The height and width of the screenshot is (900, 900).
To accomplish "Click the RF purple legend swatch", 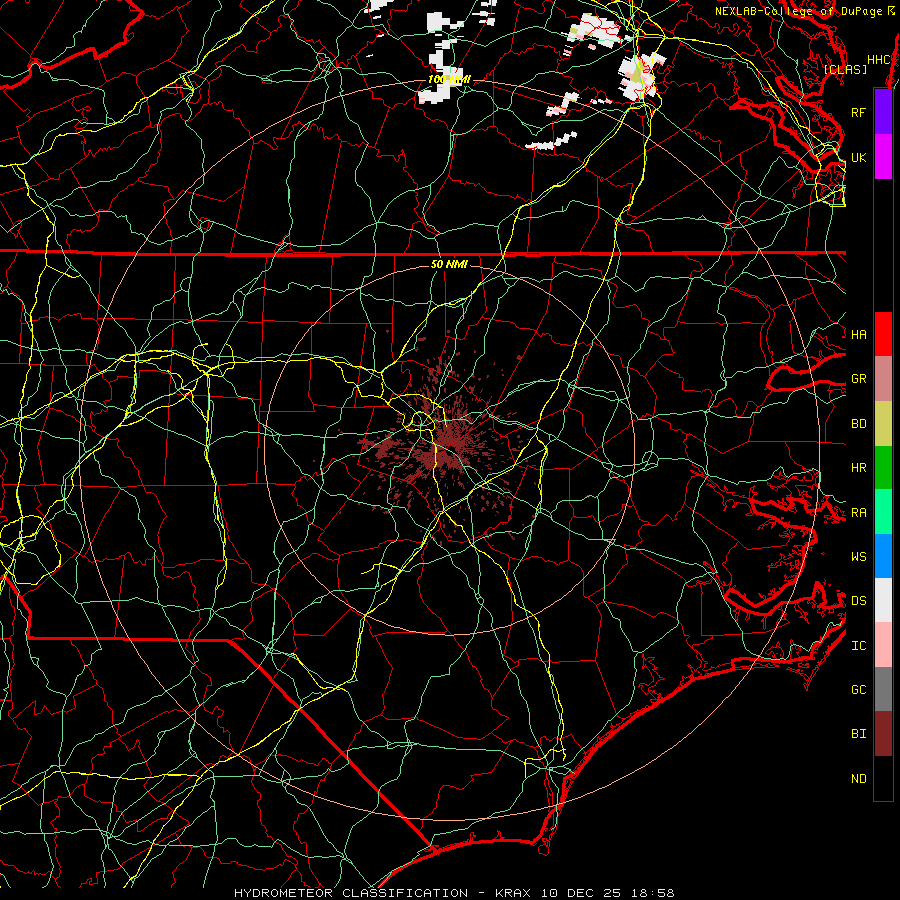I will click(x=883, y=112).
